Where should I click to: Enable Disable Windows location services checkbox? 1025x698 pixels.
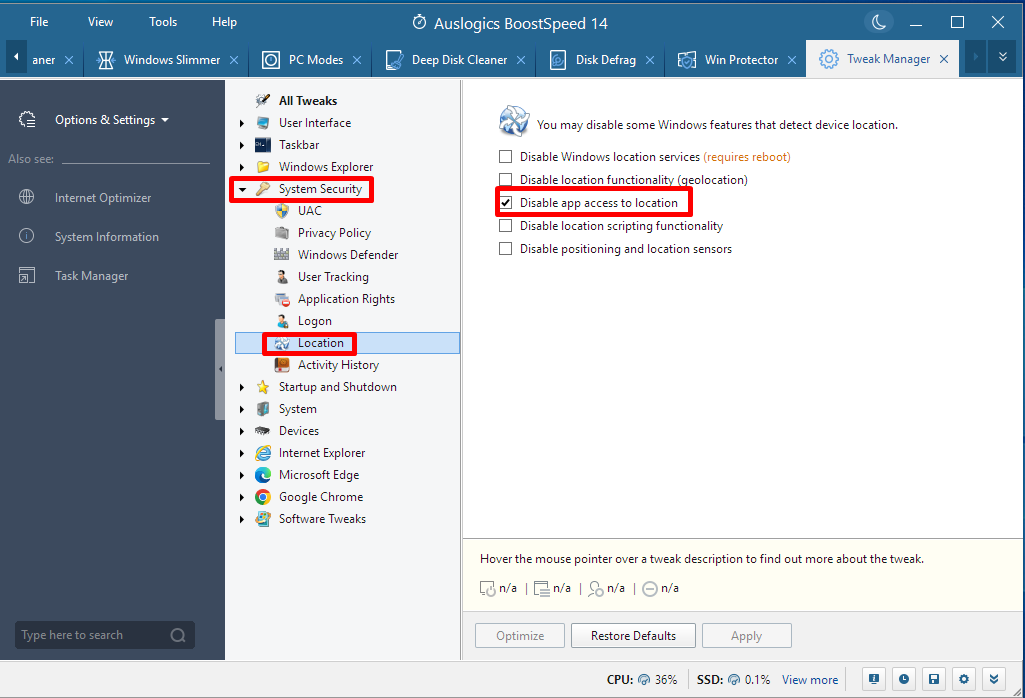click(x=505, y=156)
